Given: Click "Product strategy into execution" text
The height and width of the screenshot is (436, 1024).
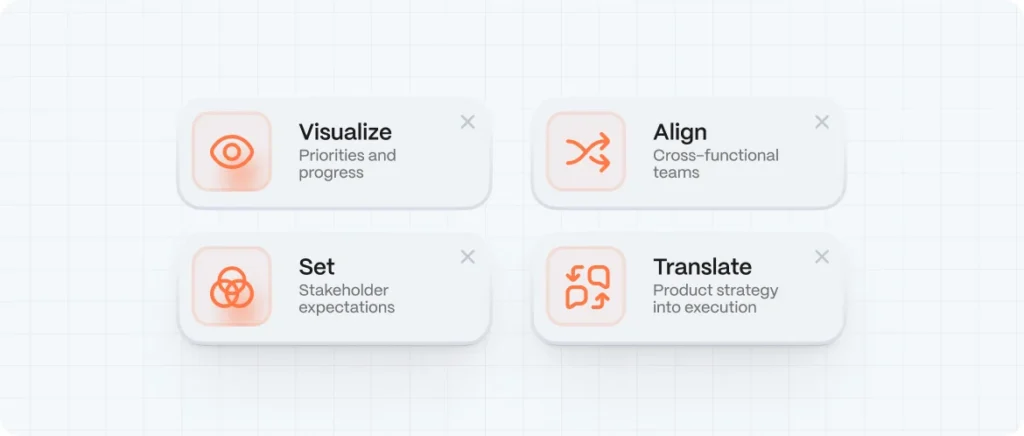Looking at the screenshot, I should point(715,299).
